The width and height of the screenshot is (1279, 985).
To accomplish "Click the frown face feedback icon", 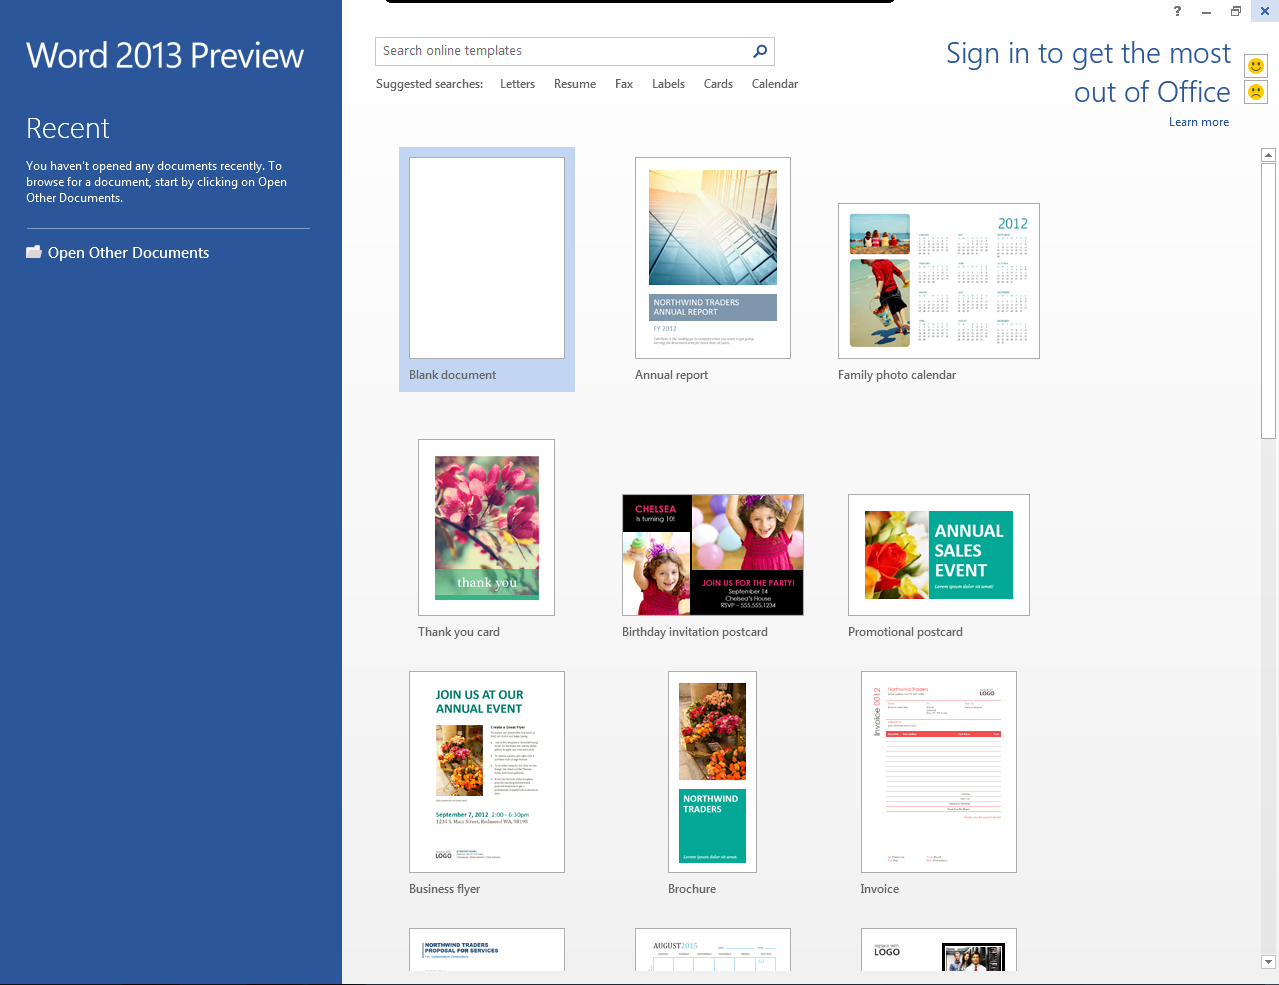I will [1256, 92].
